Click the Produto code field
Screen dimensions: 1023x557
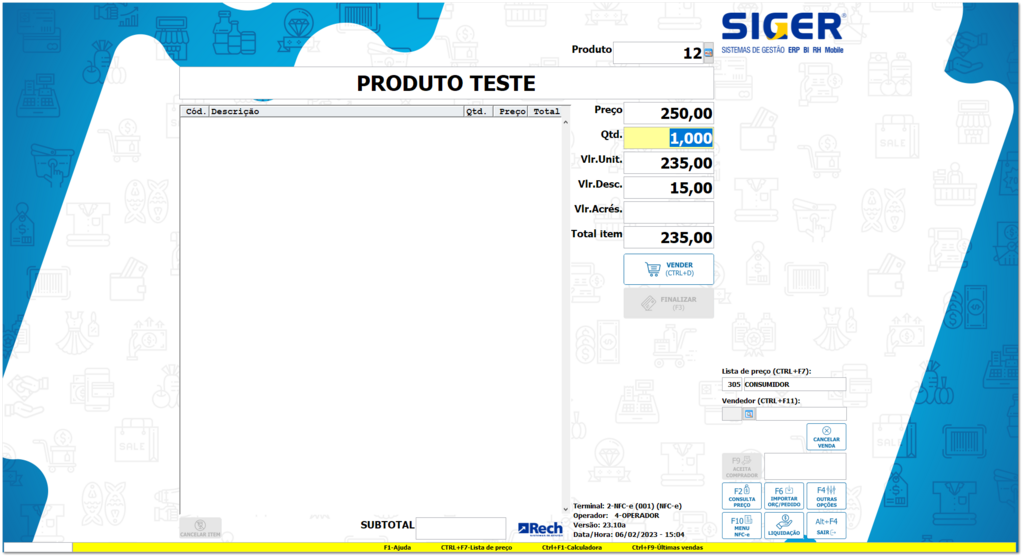658,53
